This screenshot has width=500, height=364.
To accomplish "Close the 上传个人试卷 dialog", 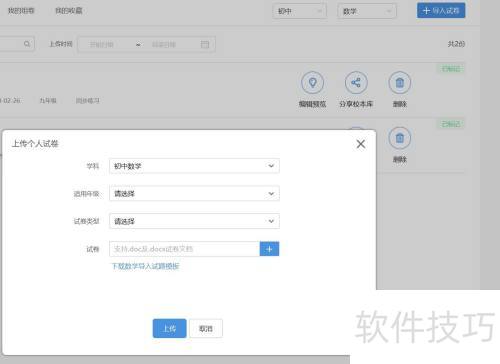I will 361,144.
